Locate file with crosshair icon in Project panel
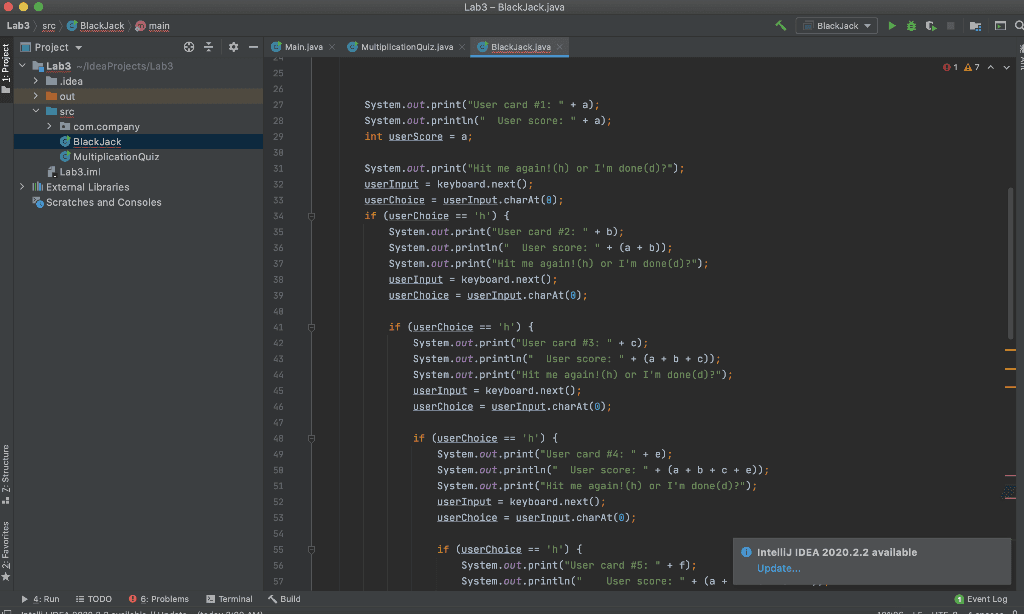 point(189,47)
